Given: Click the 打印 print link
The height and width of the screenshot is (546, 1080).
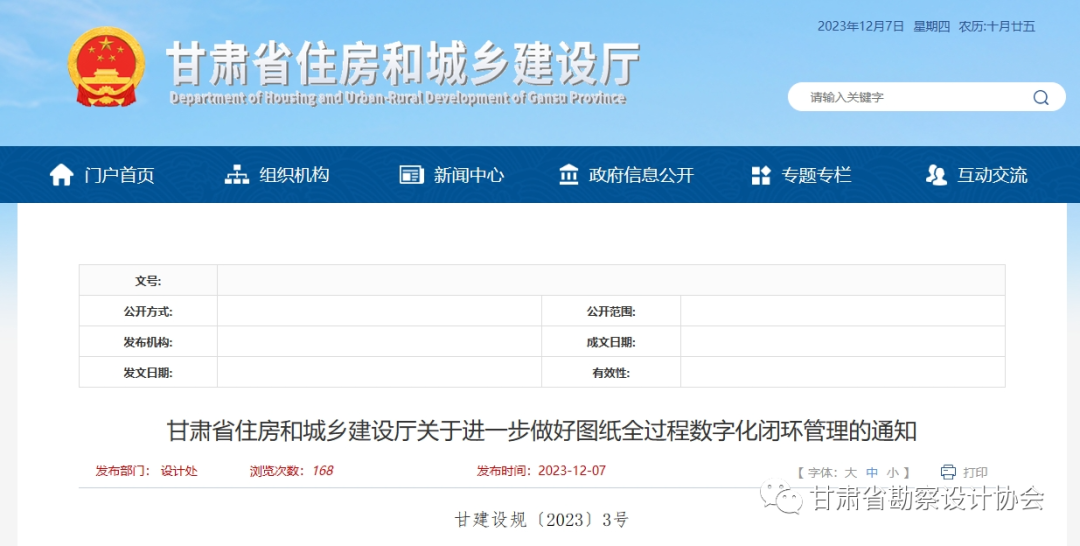Looking at the screenshot, I should point(975,473).
